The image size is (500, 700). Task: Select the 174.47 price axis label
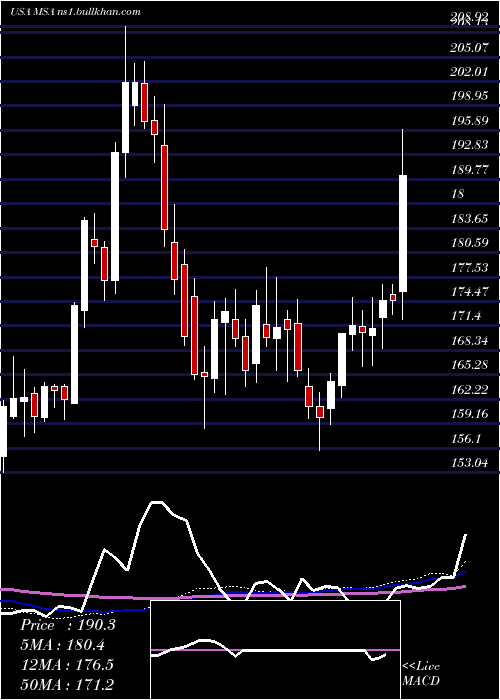(x=469, y=292)
